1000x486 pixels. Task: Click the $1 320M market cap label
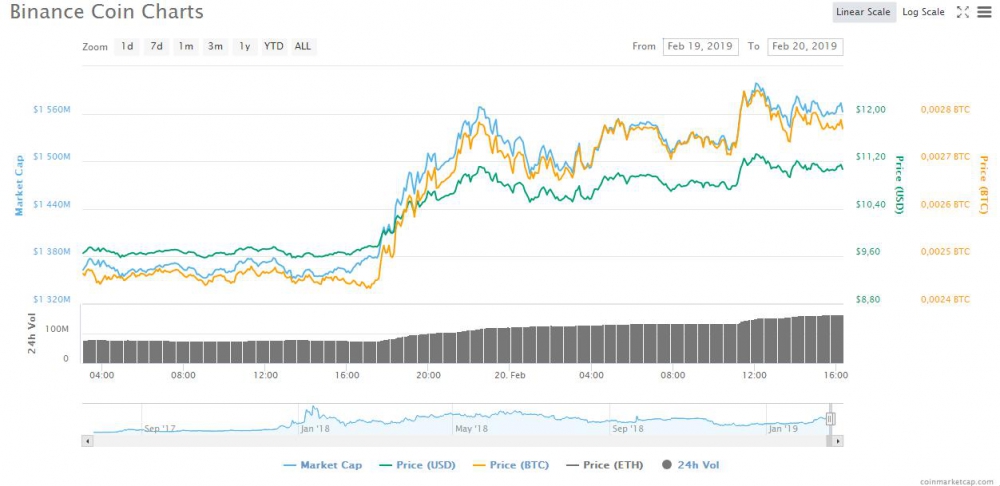pos(51,299)
